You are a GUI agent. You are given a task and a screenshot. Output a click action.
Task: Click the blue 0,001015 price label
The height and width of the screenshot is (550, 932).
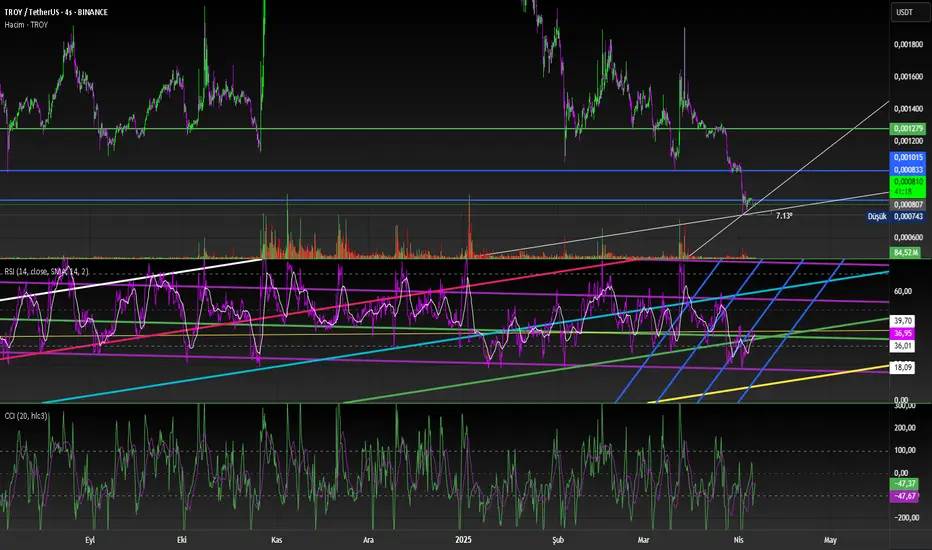[x=908, y=158]
